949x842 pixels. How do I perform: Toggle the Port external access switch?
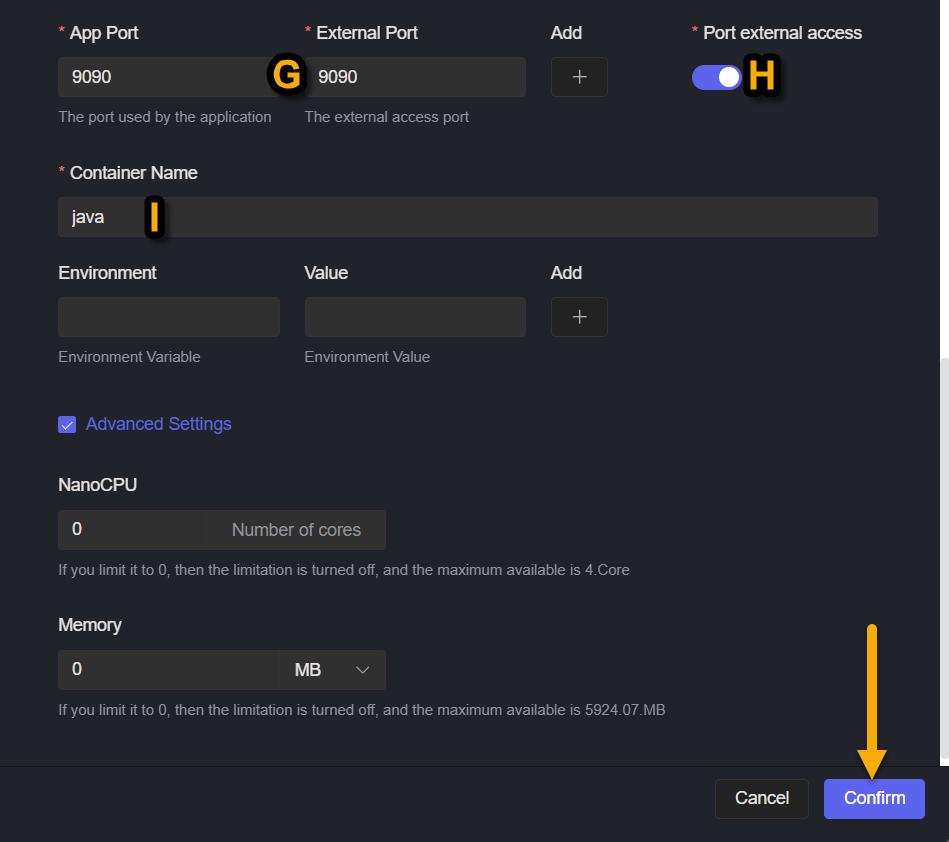[x=717, y=77]
